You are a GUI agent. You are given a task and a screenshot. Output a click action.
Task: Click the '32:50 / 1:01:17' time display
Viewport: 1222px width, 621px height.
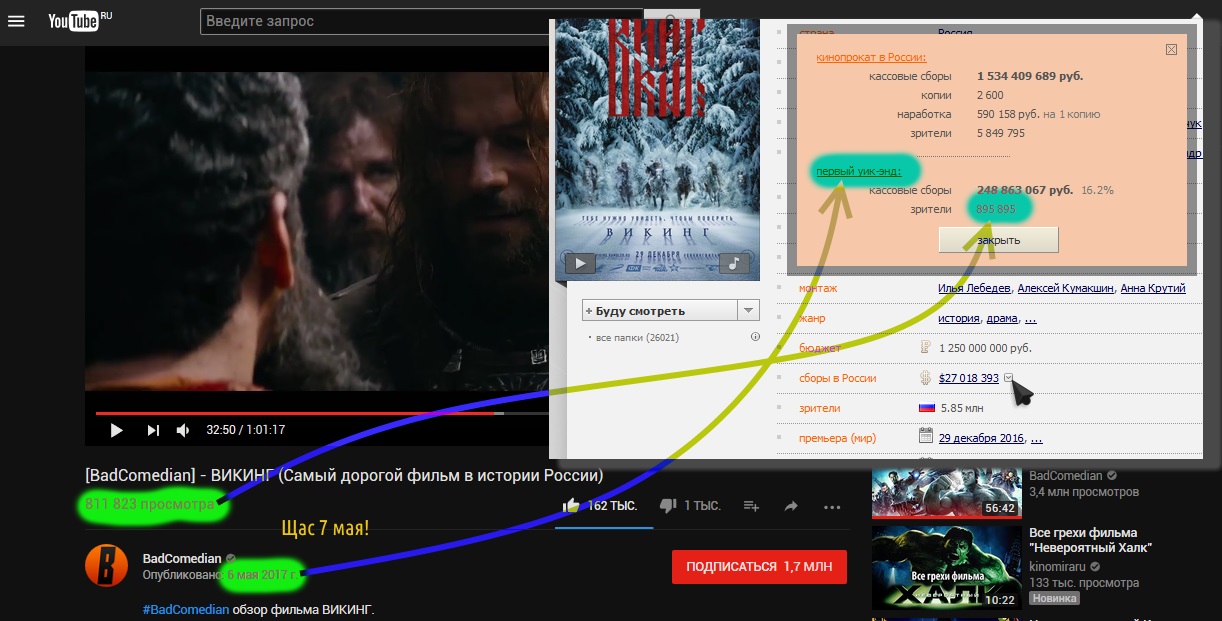point(245,430)
